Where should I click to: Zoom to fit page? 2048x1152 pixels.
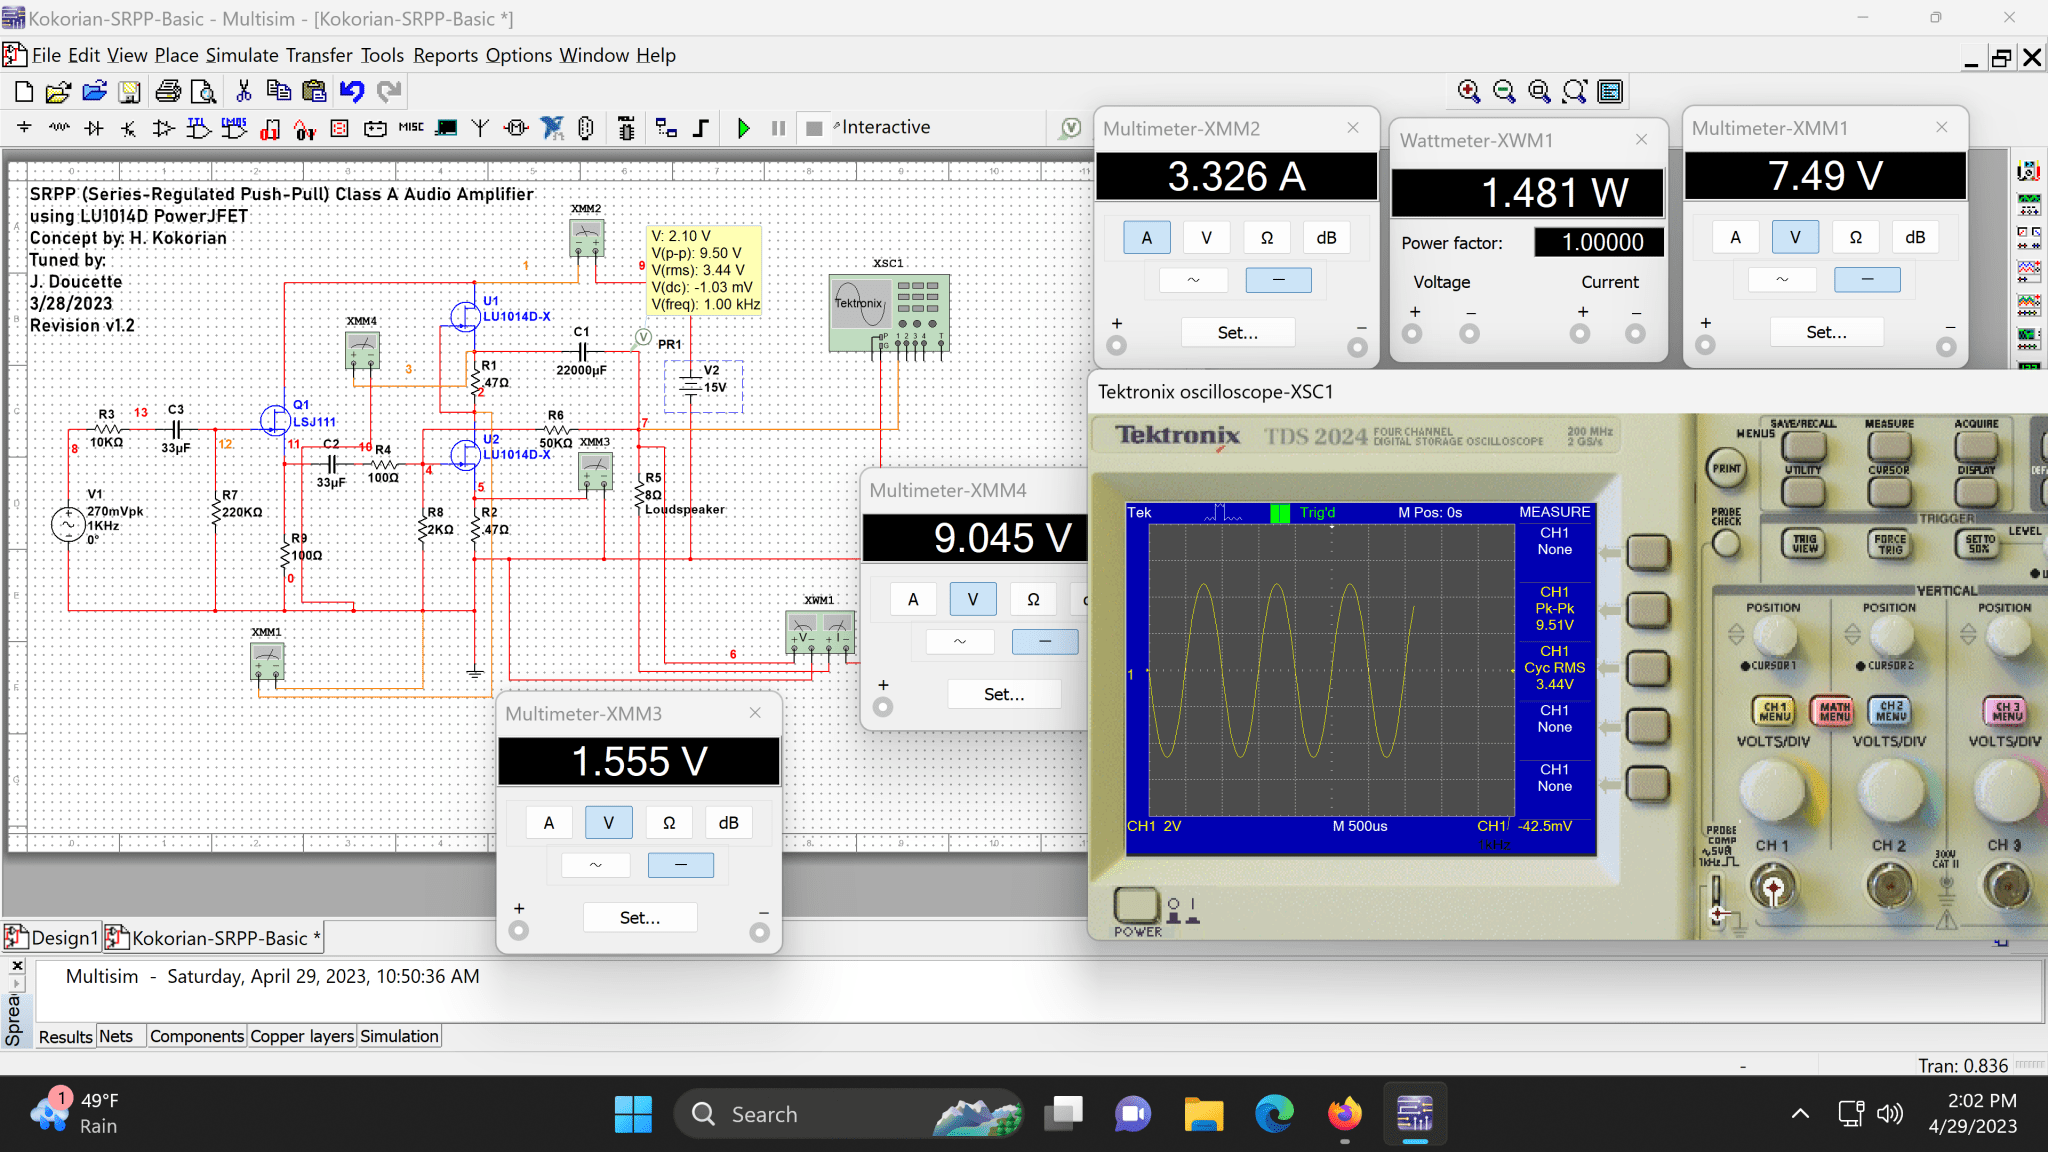1575,92
